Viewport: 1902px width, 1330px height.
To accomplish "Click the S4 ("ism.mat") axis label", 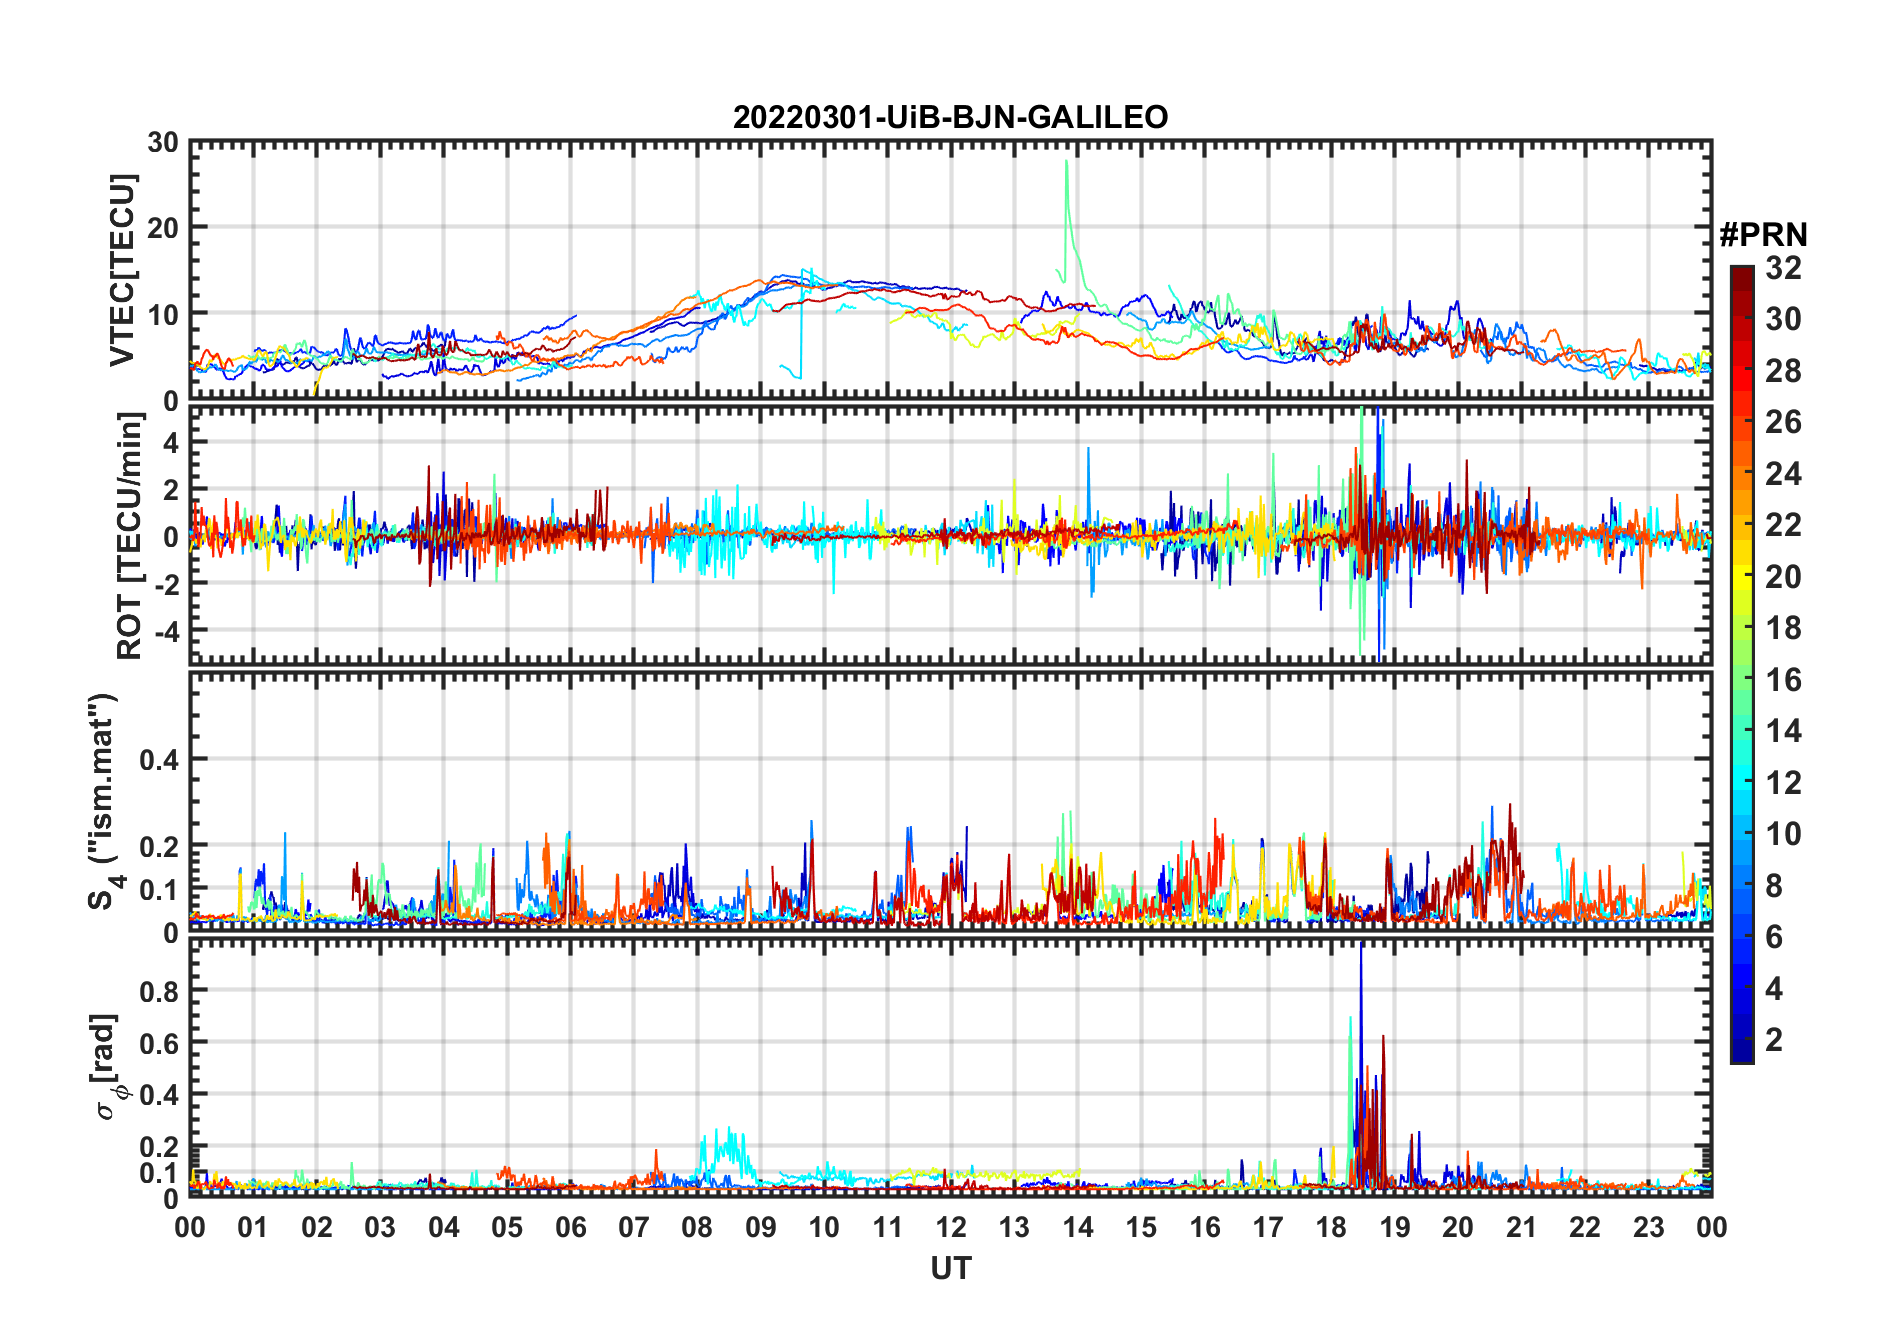I will click(104, 802).
